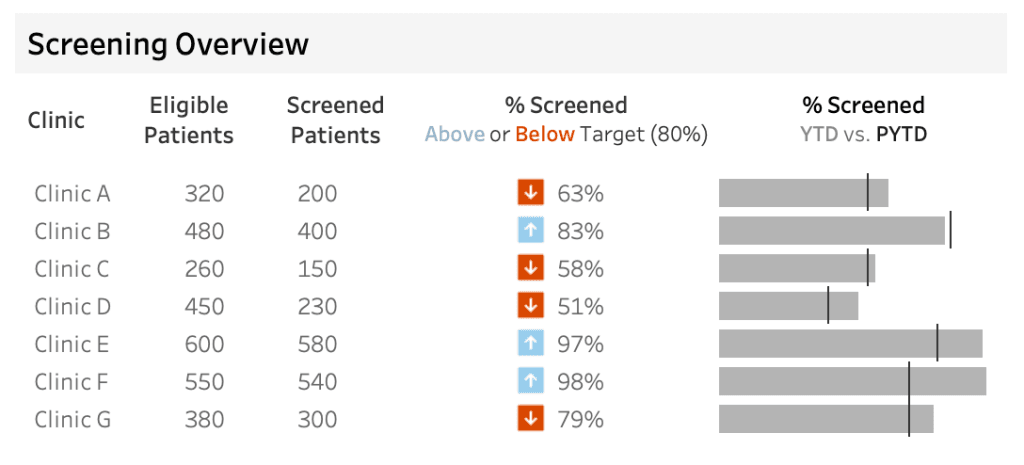Click the red down arrow for Clinic A
Viewport: 1024px width, 465px height.
pyautogui.click(x=530, y=193)
